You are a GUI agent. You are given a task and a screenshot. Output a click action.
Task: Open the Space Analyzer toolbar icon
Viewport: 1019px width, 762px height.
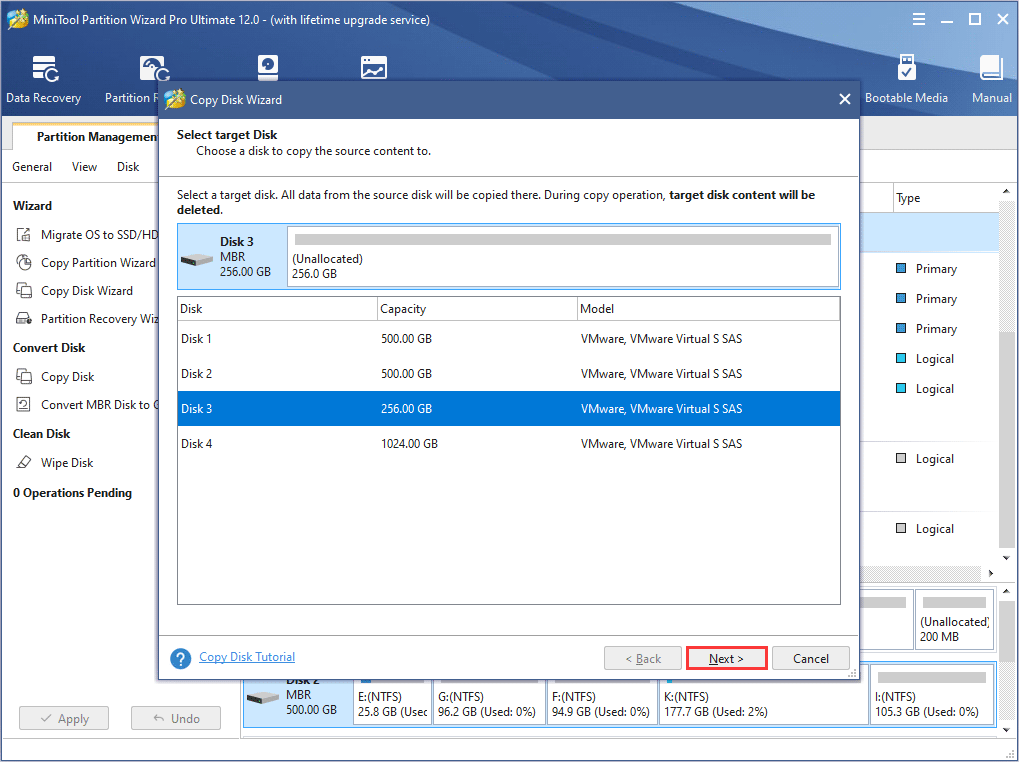coord(374,68)
